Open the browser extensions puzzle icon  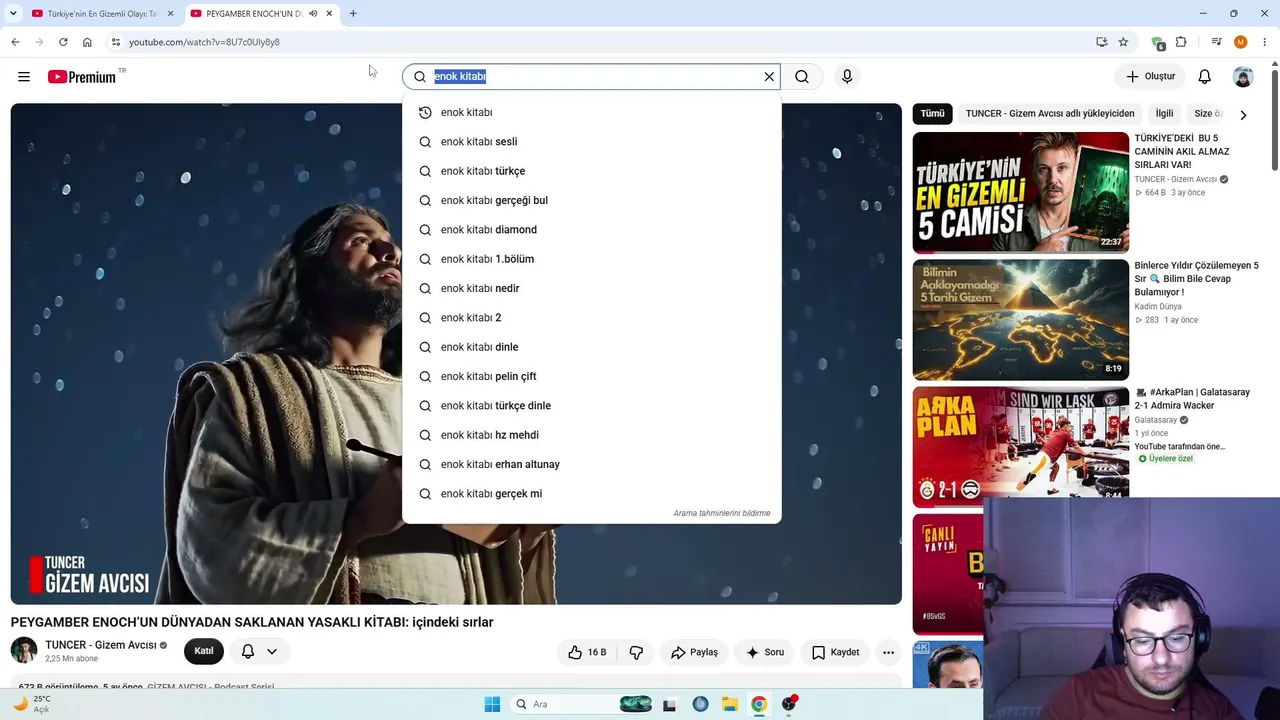pyautogui.click(x=1181, y=42)
